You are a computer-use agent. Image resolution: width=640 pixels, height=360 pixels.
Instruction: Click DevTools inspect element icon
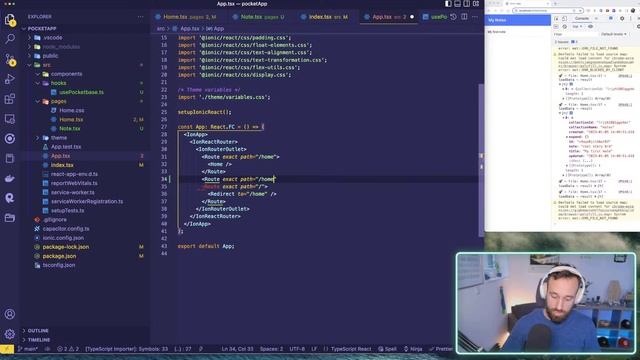556,18
